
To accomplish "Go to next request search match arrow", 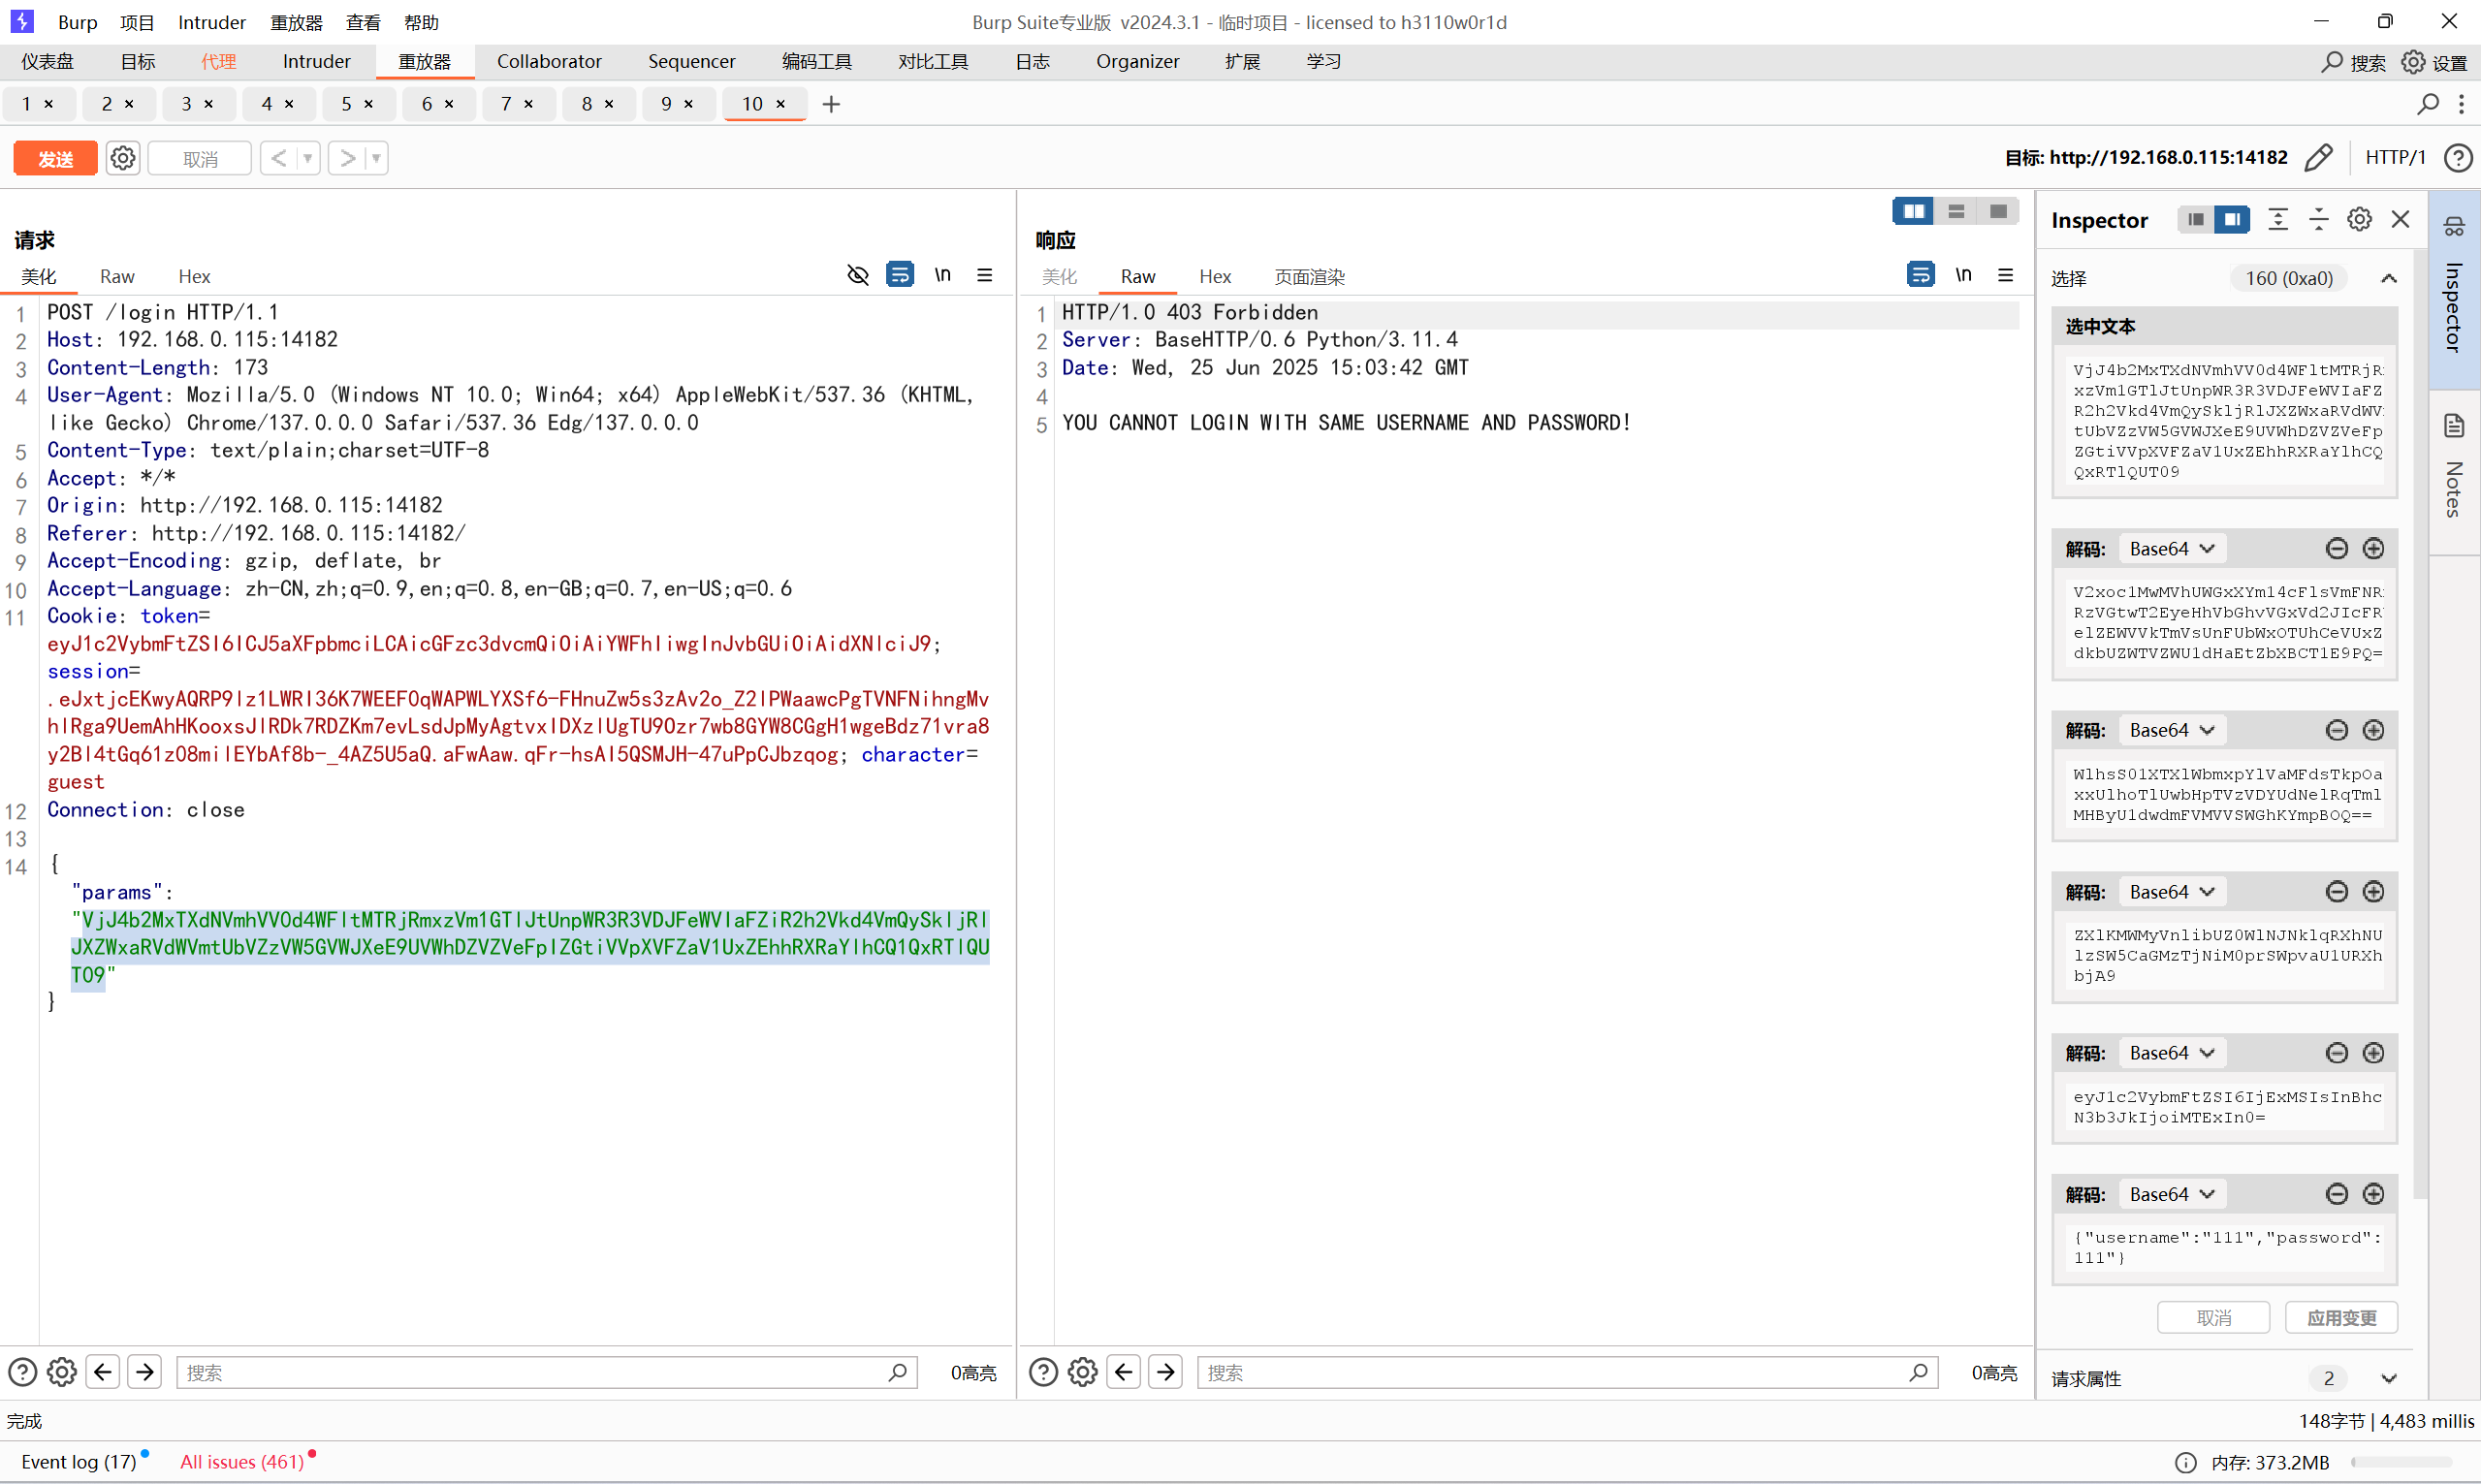I will pyautogui.click(x=145, y=1372).
